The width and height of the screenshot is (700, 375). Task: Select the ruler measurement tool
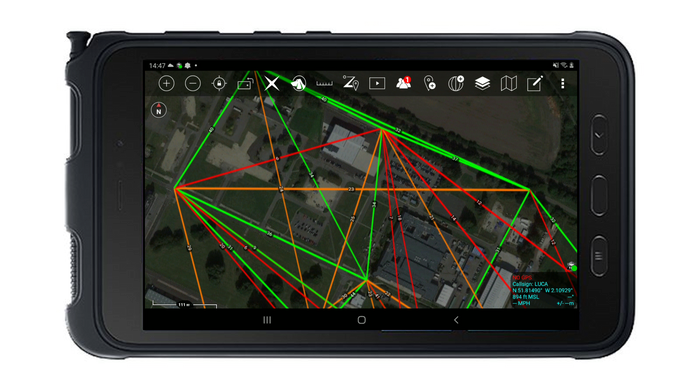click(325, 83)
